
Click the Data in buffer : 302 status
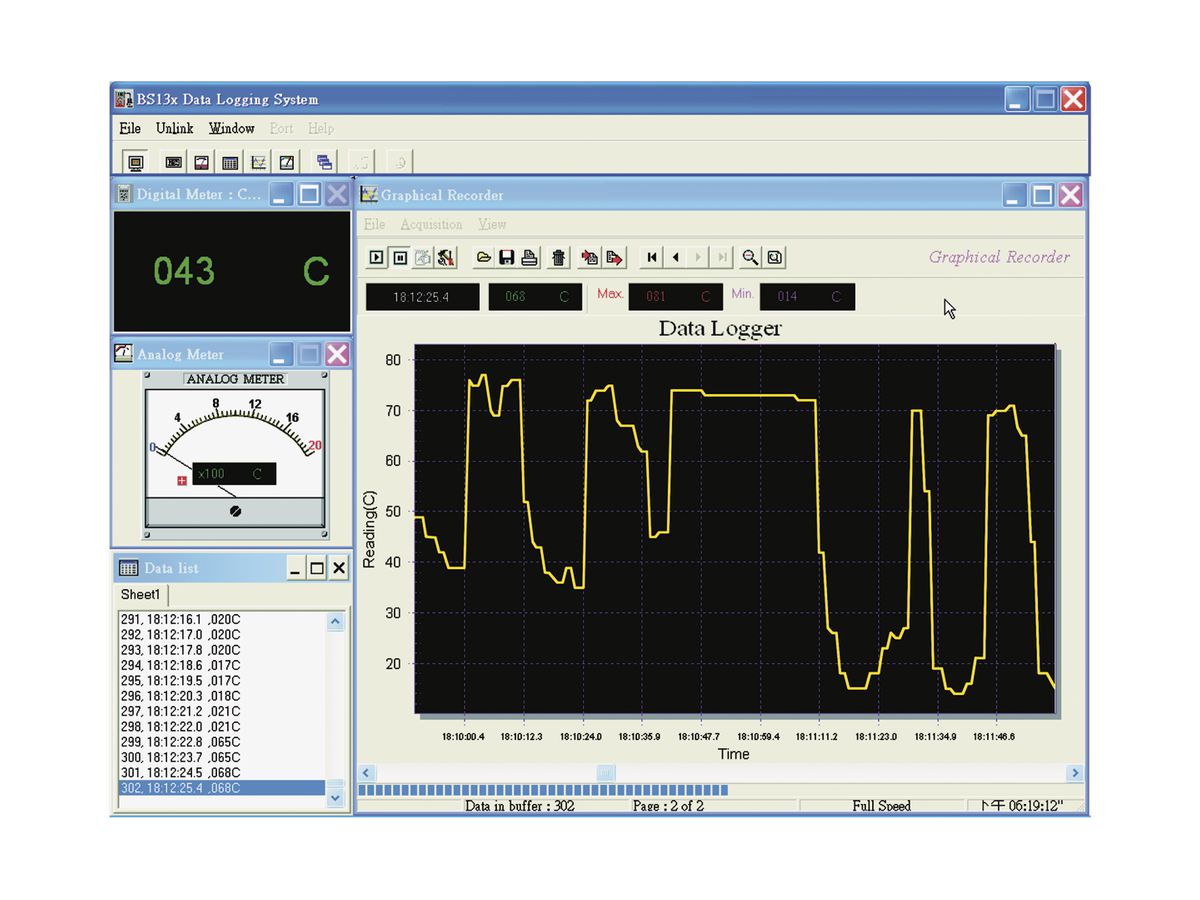coord(520,806)
